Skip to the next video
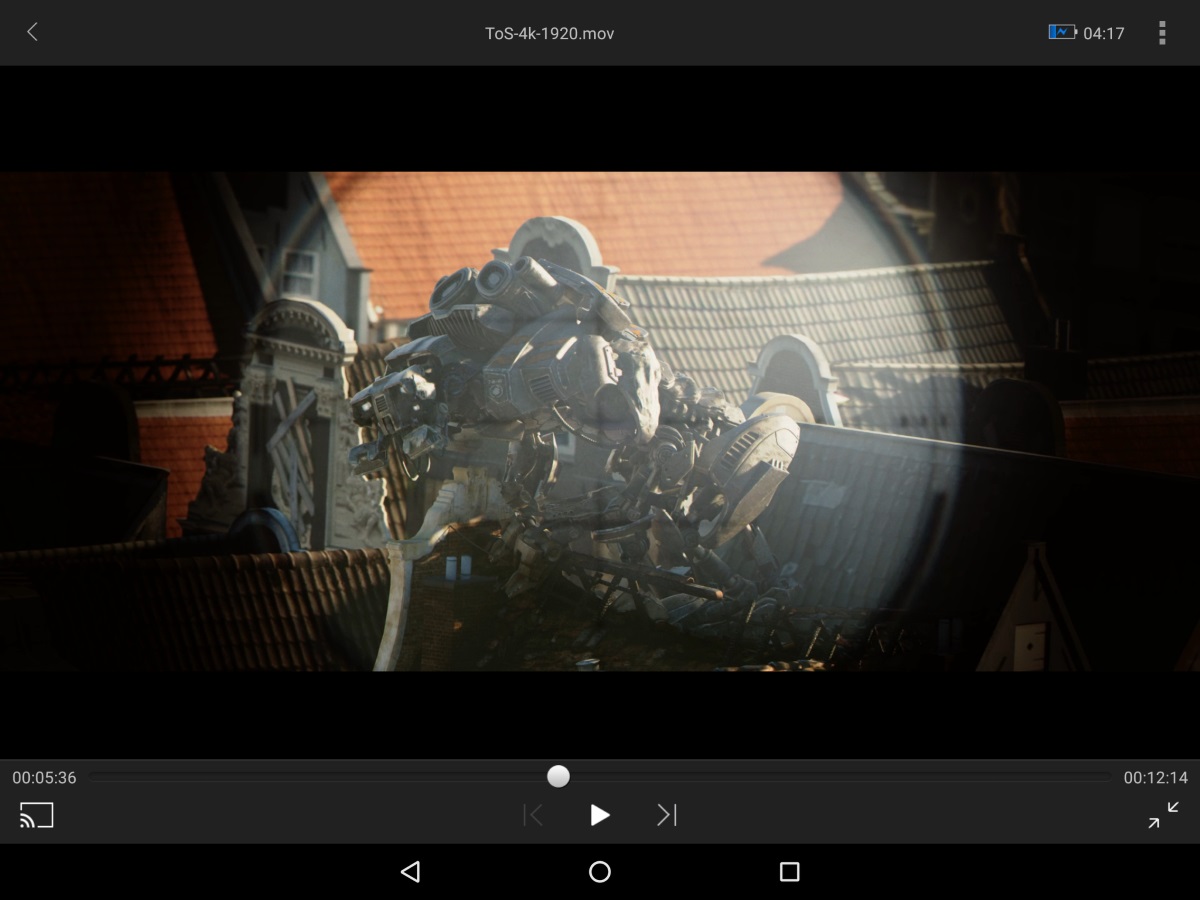 pyautogui.click(x=665, y=815)
